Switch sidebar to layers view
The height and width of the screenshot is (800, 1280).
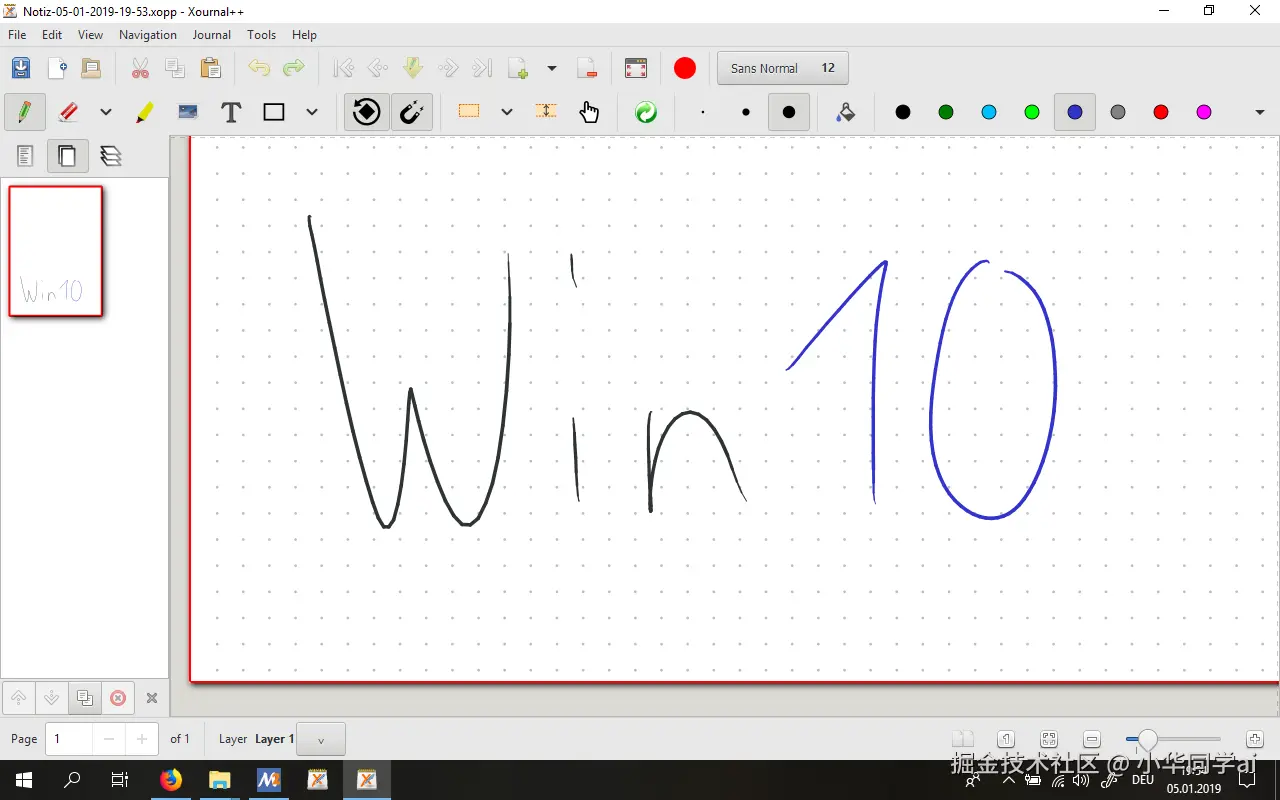[x=111, y=156]
